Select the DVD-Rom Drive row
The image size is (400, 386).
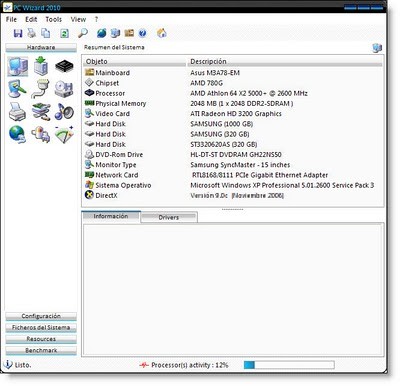[x=232, y=155]
